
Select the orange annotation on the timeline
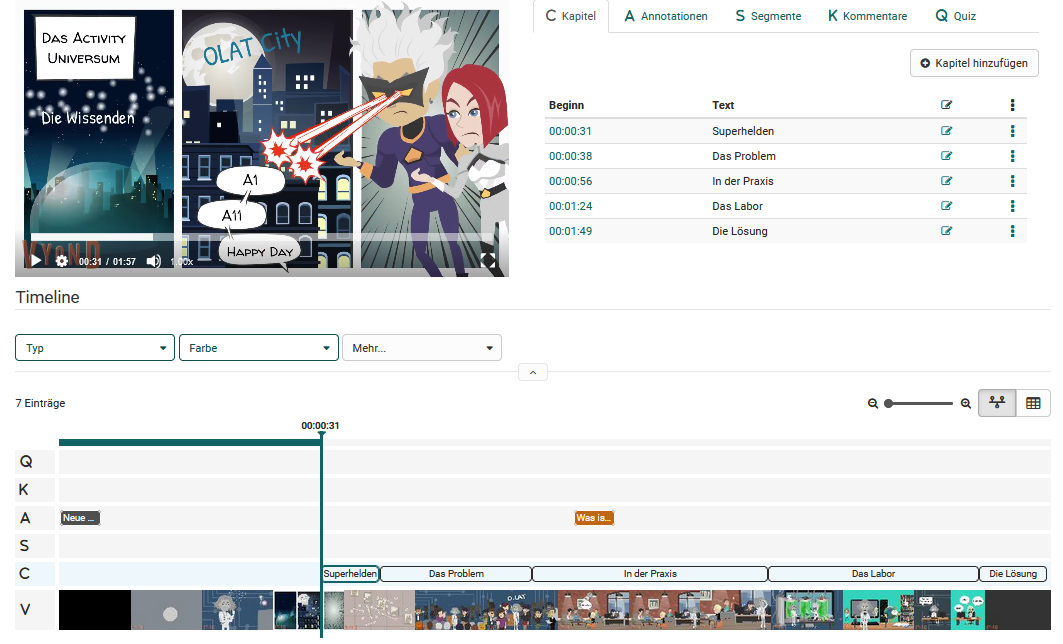tap(594, 518)
